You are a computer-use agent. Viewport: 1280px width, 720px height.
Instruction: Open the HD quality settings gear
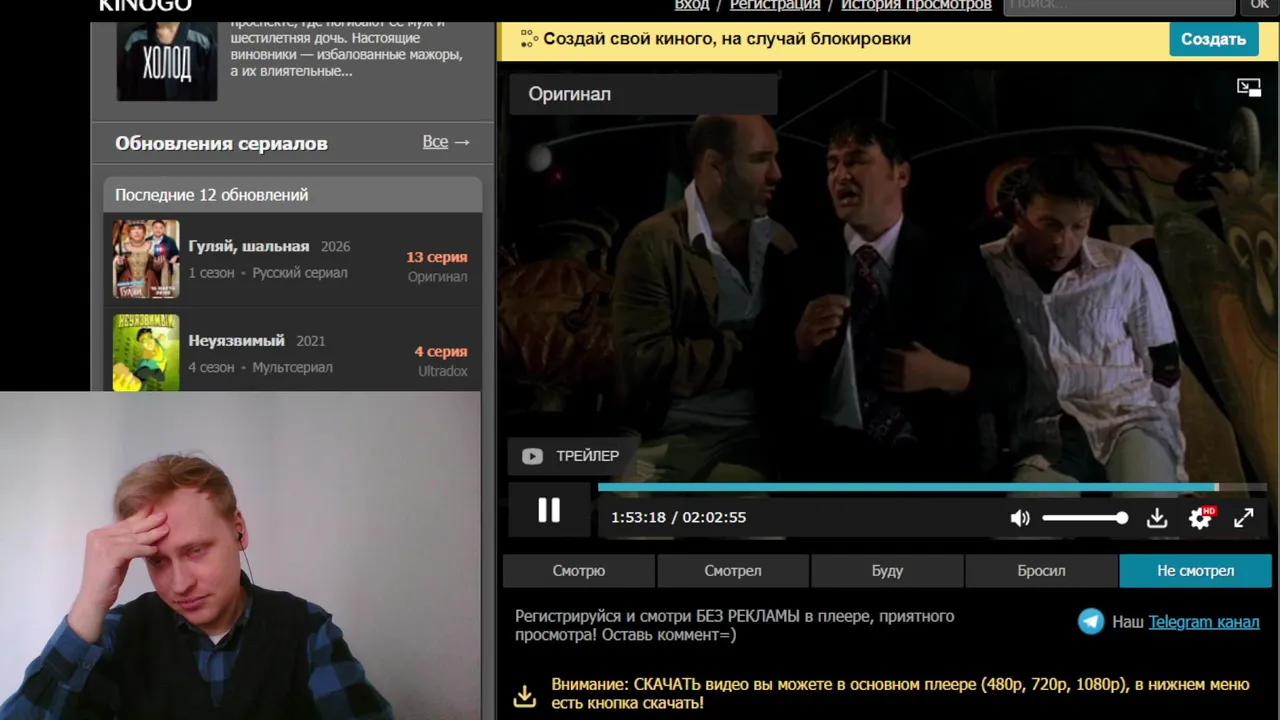[1200, 518]
